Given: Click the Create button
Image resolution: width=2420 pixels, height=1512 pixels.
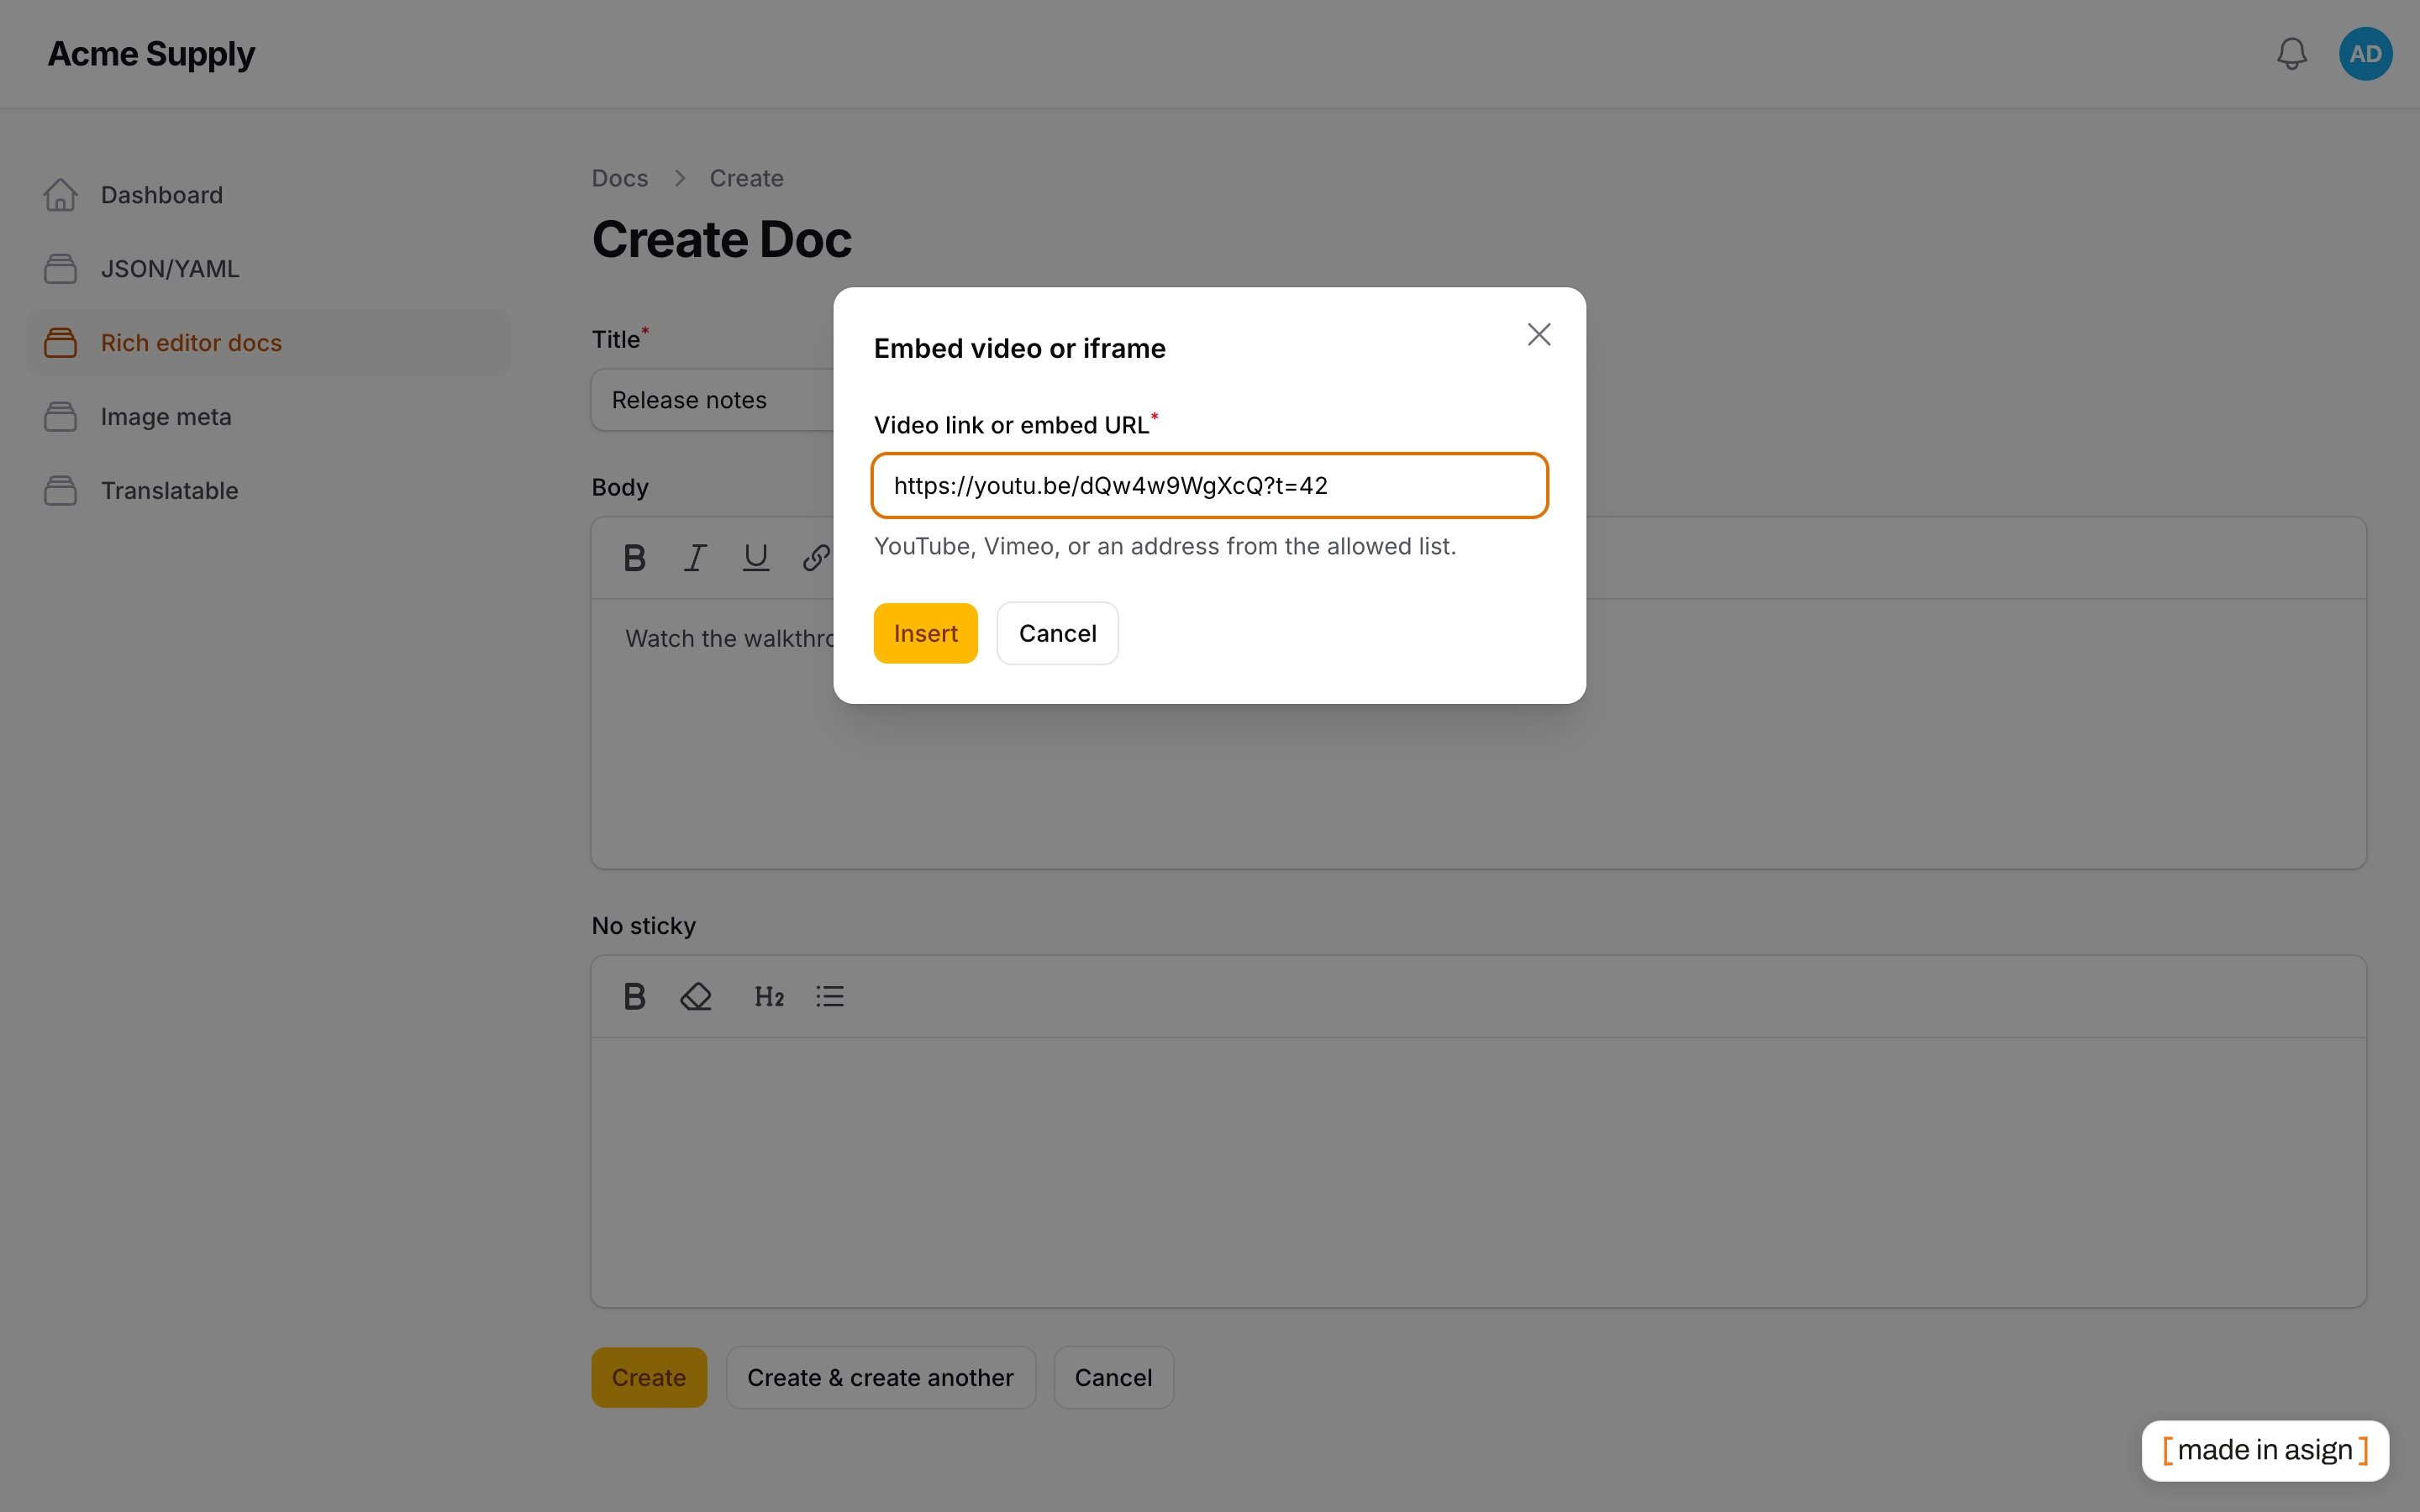Looking at the screenshot, I should 649,1377.
